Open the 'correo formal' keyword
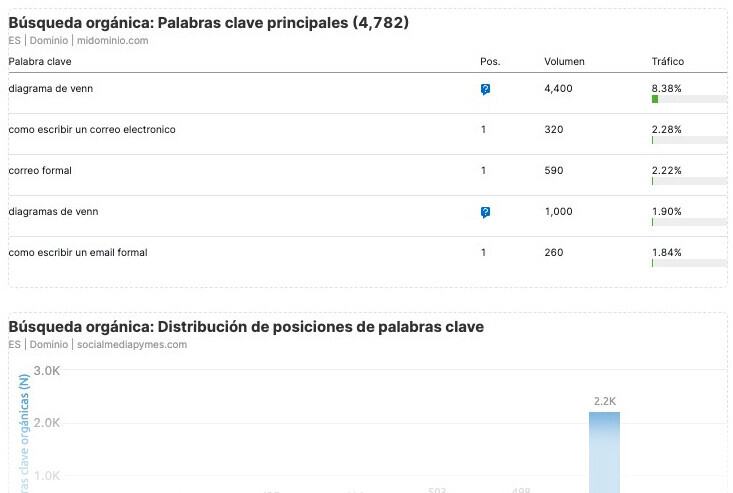This screenshot has width=733, height=493. pos(40,171)
